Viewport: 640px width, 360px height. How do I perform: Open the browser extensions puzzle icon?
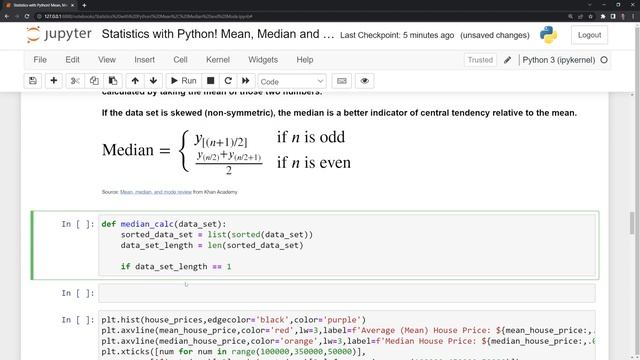click(603, 16)
